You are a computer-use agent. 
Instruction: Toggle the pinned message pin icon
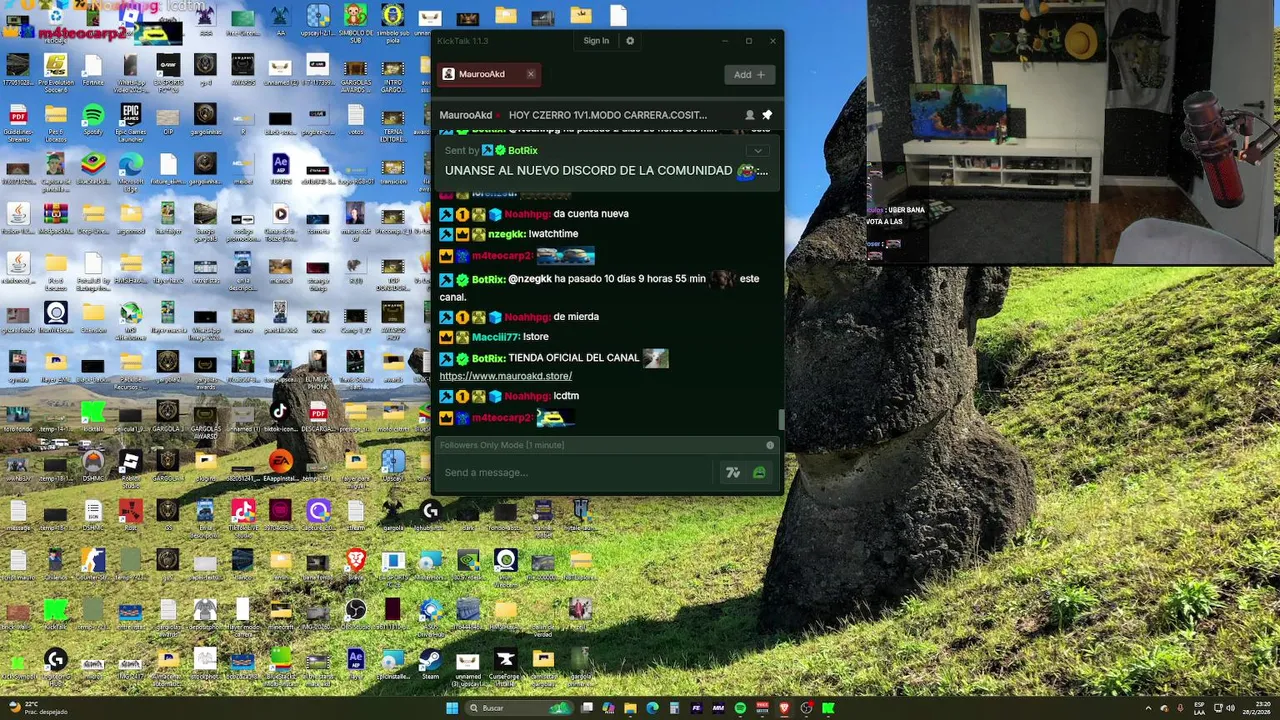pyautogui.click(x=767, y=115)
